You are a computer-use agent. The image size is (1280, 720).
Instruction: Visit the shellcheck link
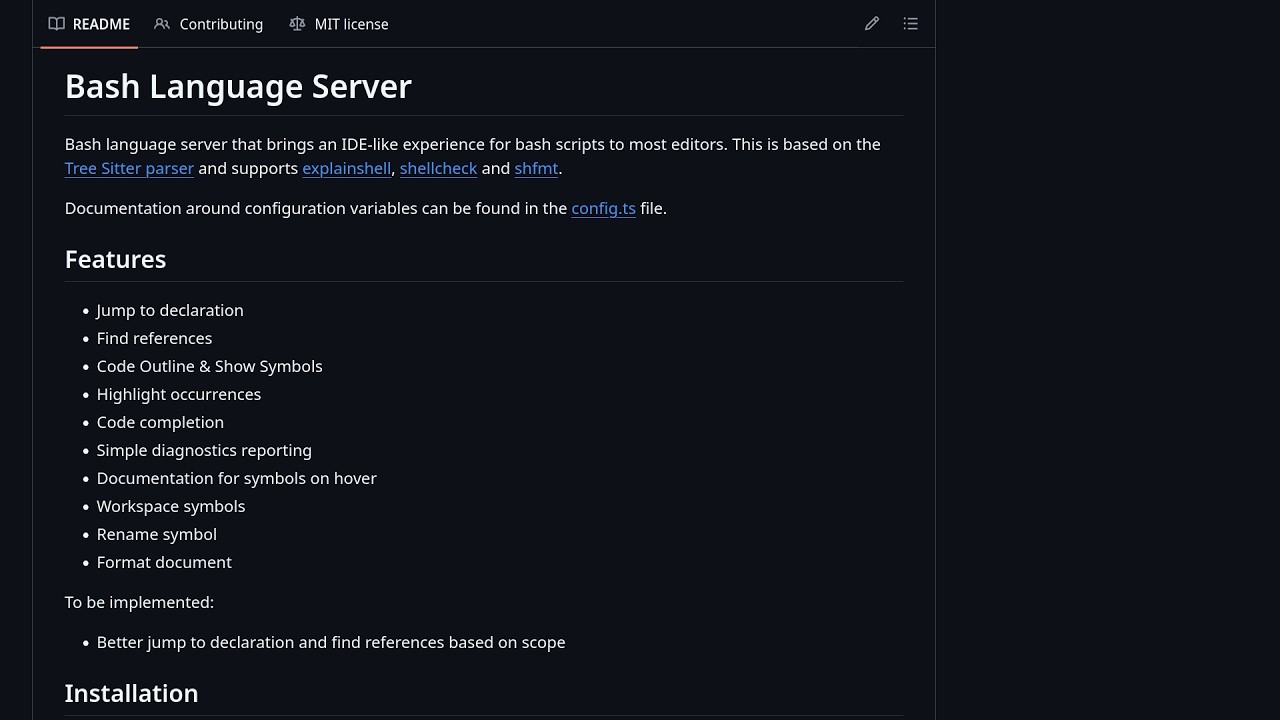(x=438, y=168)
